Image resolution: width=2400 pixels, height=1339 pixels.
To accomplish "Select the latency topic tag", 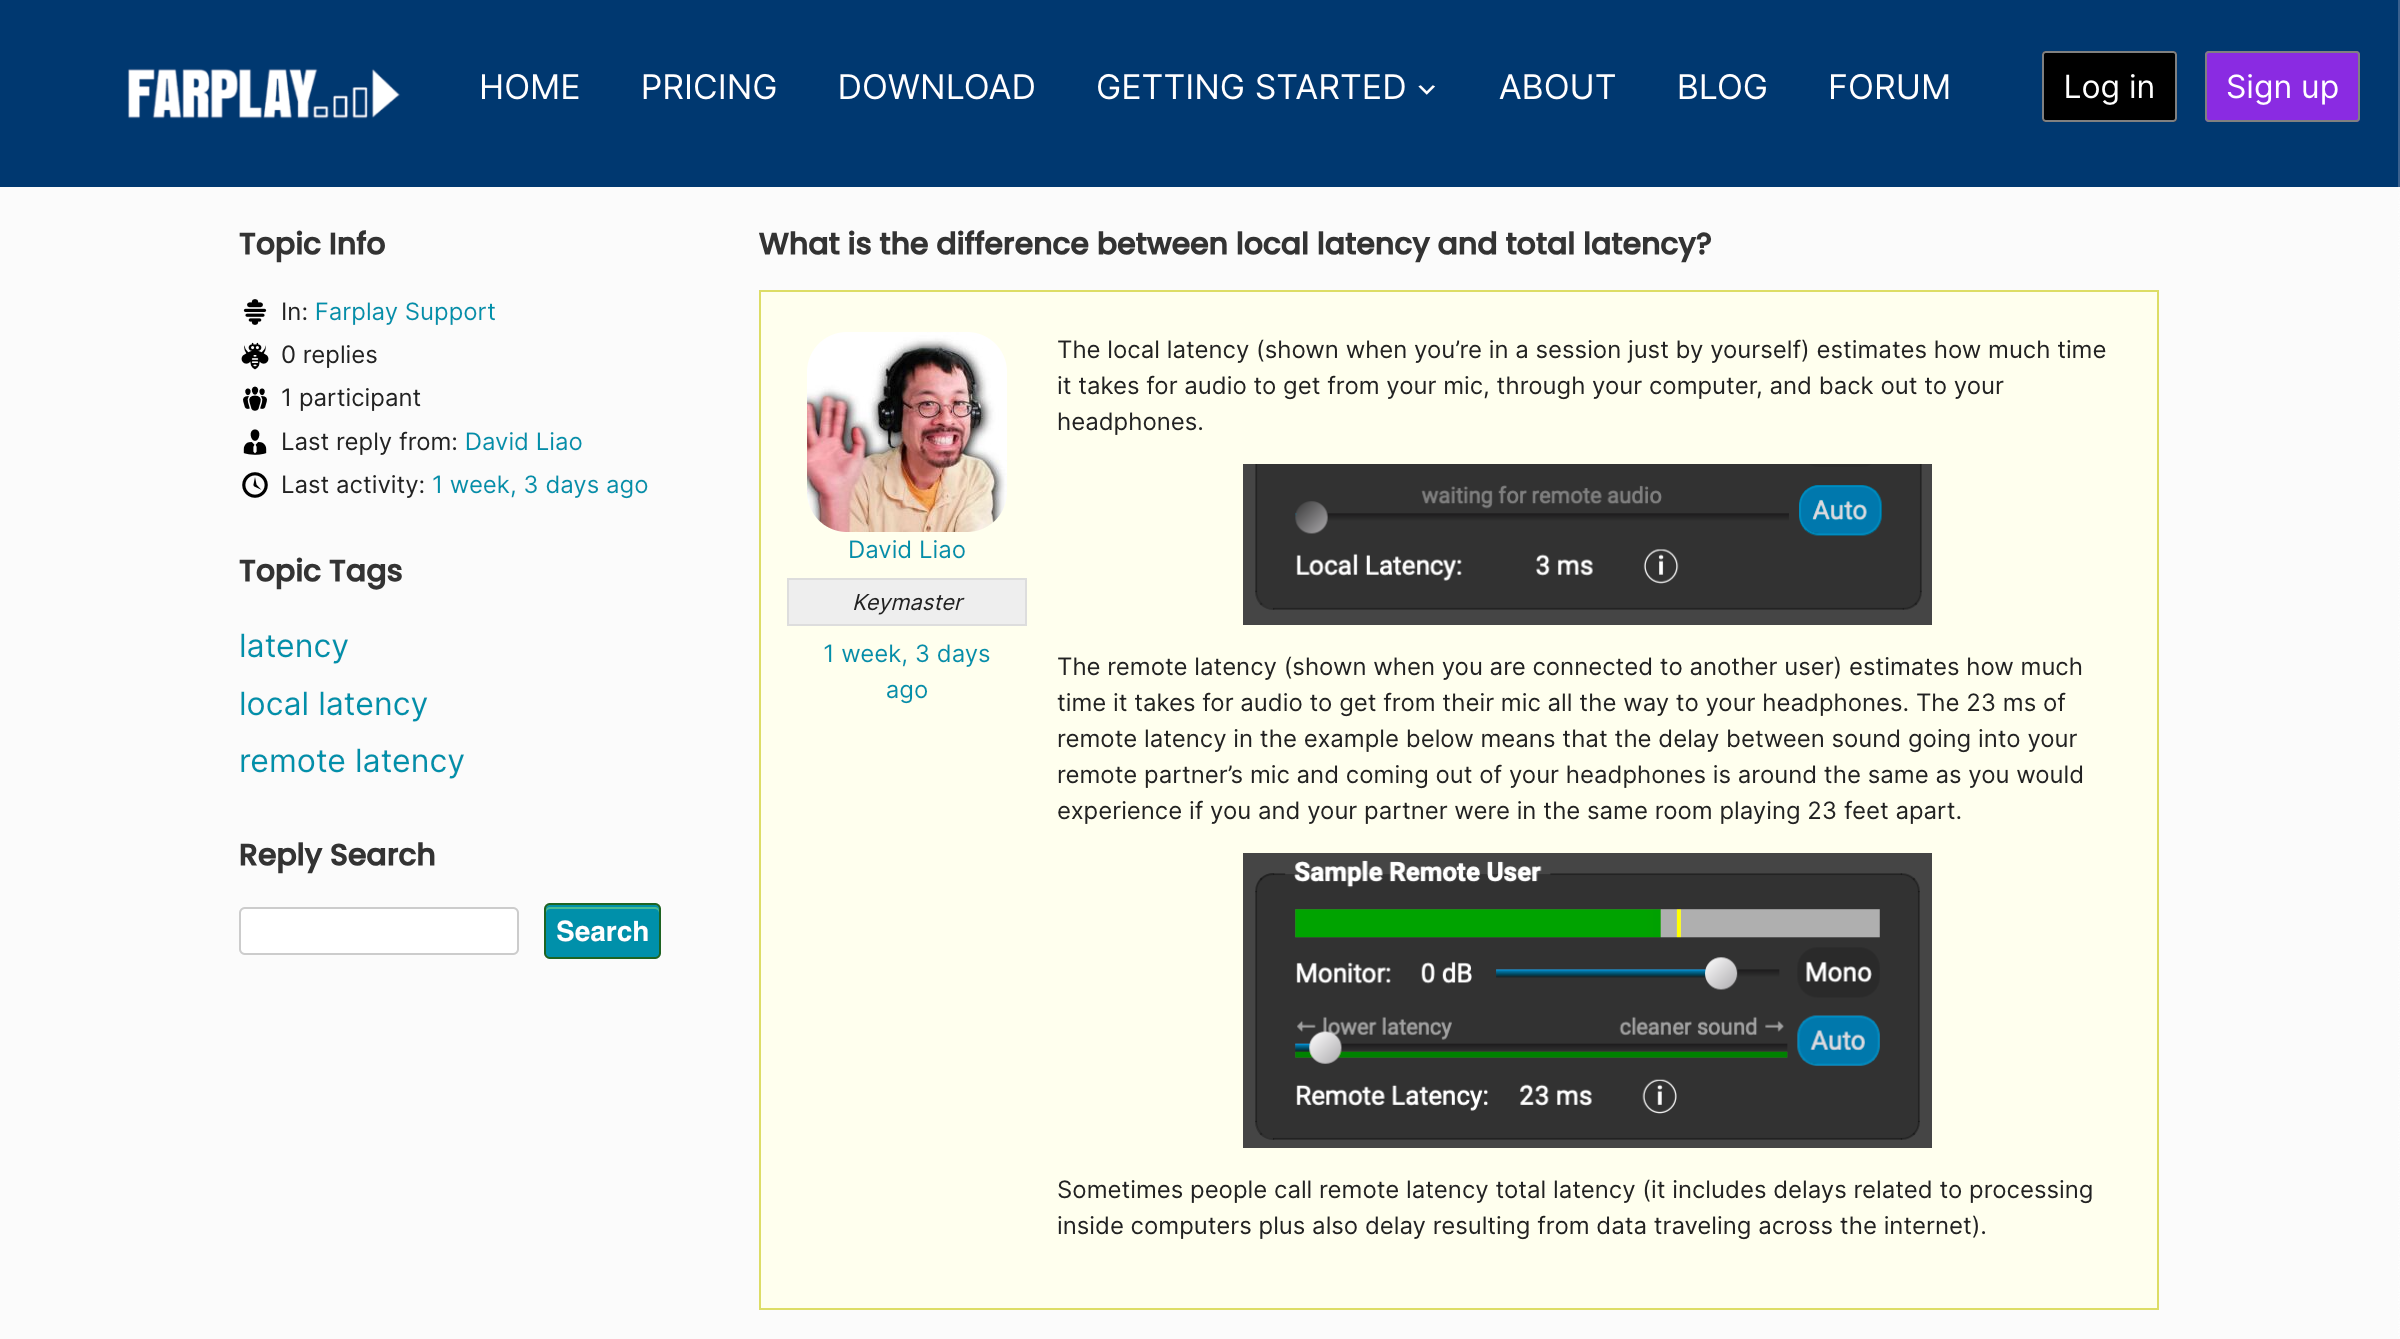I will [x=293, y=646].
